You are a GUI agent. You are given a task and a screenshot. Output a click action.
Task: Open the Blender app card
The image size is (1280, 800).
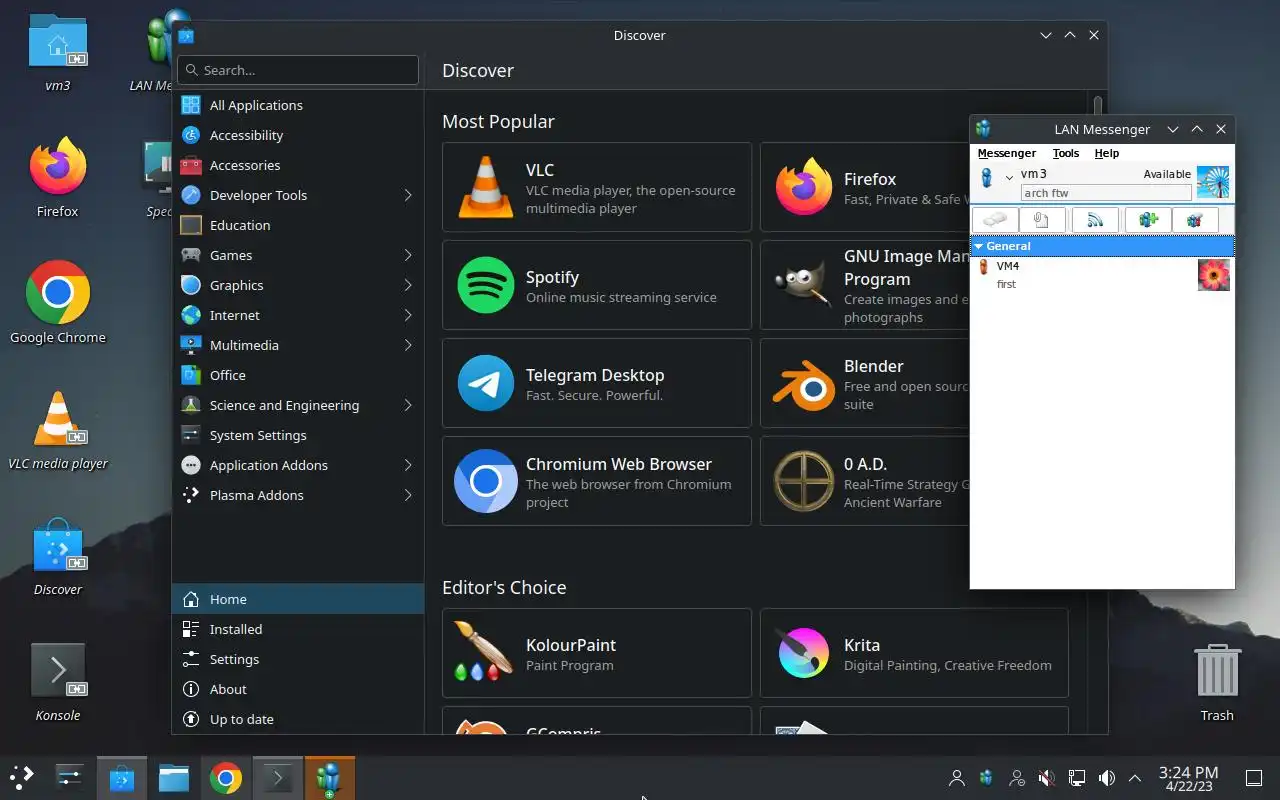click(x=865, y=383)
